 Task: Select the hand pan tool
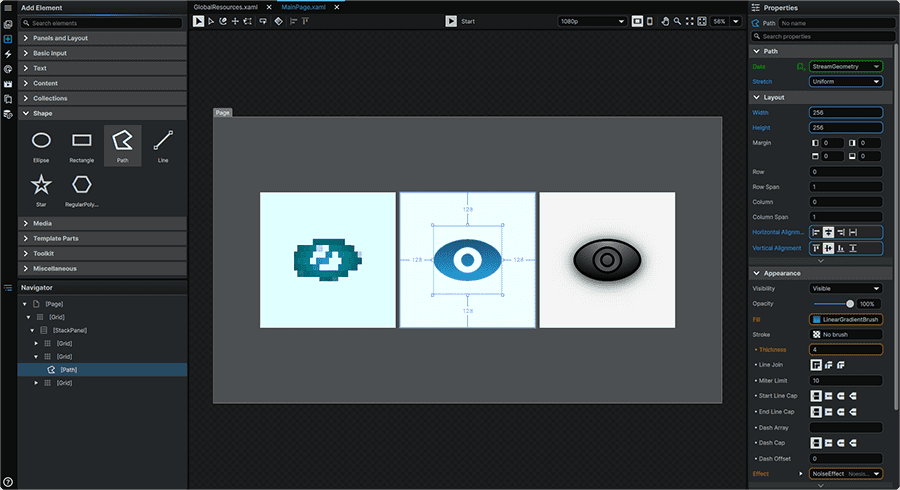[665, 21]
